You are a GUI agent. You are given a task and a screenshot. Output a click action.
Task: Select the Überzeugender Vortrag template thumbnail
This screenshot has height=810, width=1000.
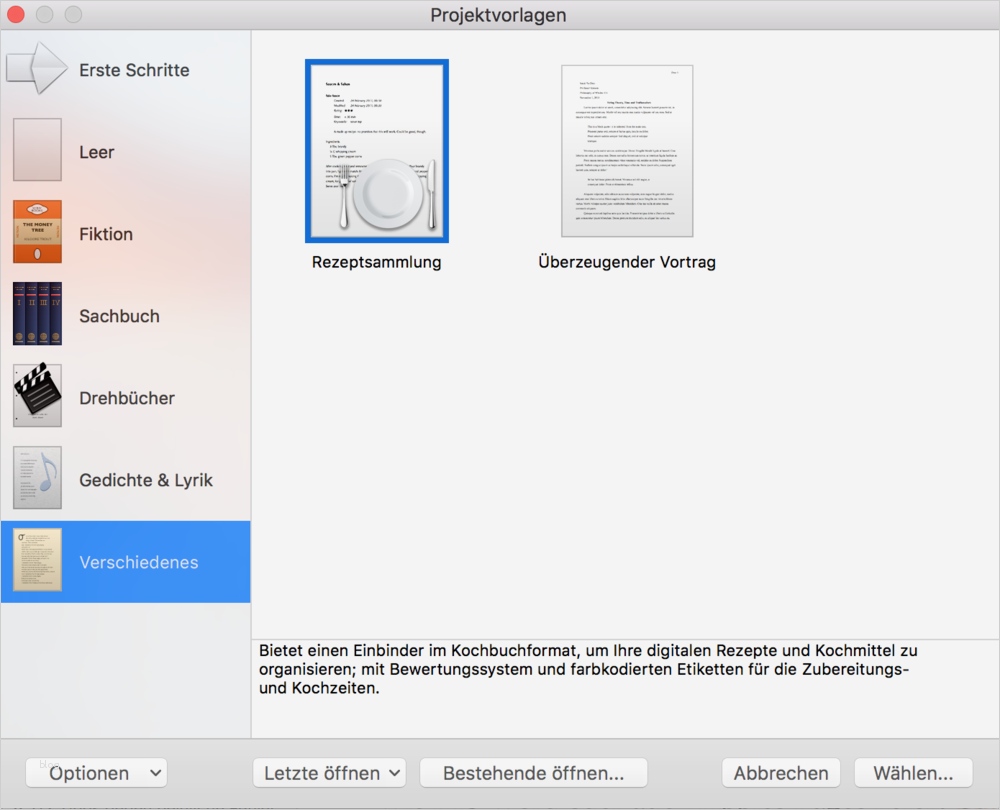[627, 151]
